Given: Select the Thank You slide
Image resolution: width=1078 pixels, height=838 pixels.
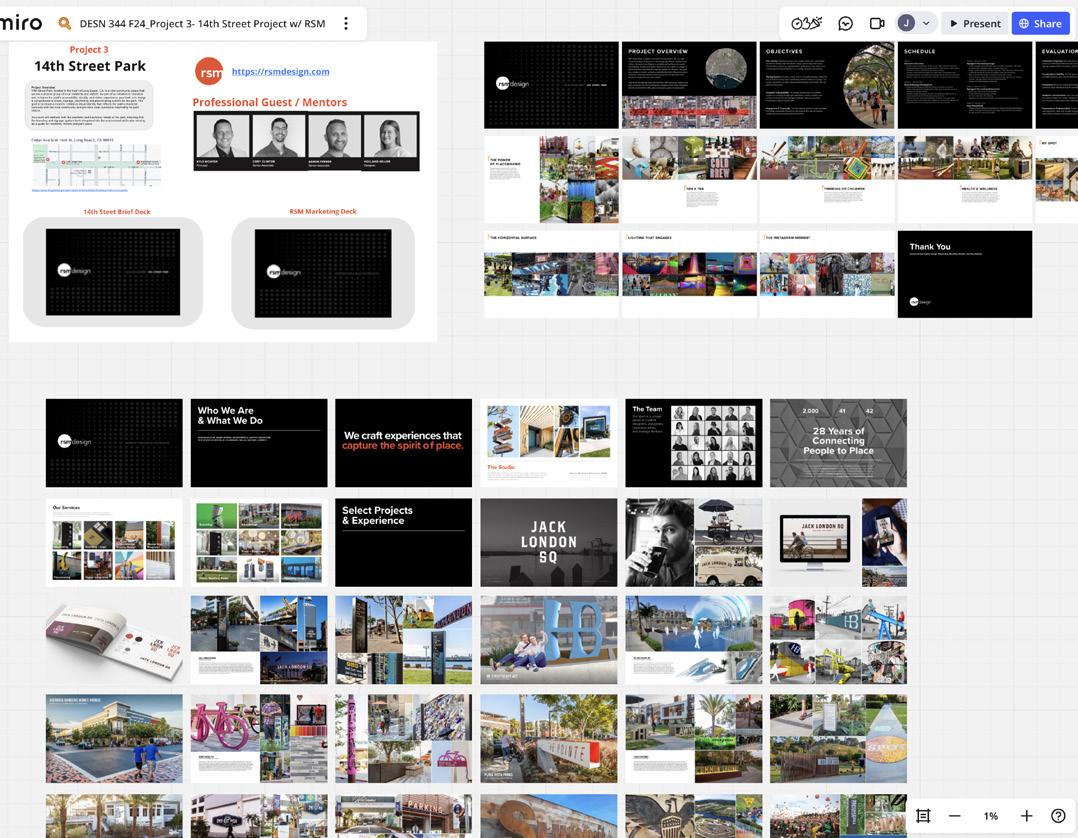Looking at the screenshot, I should click(x=965, y=274).
